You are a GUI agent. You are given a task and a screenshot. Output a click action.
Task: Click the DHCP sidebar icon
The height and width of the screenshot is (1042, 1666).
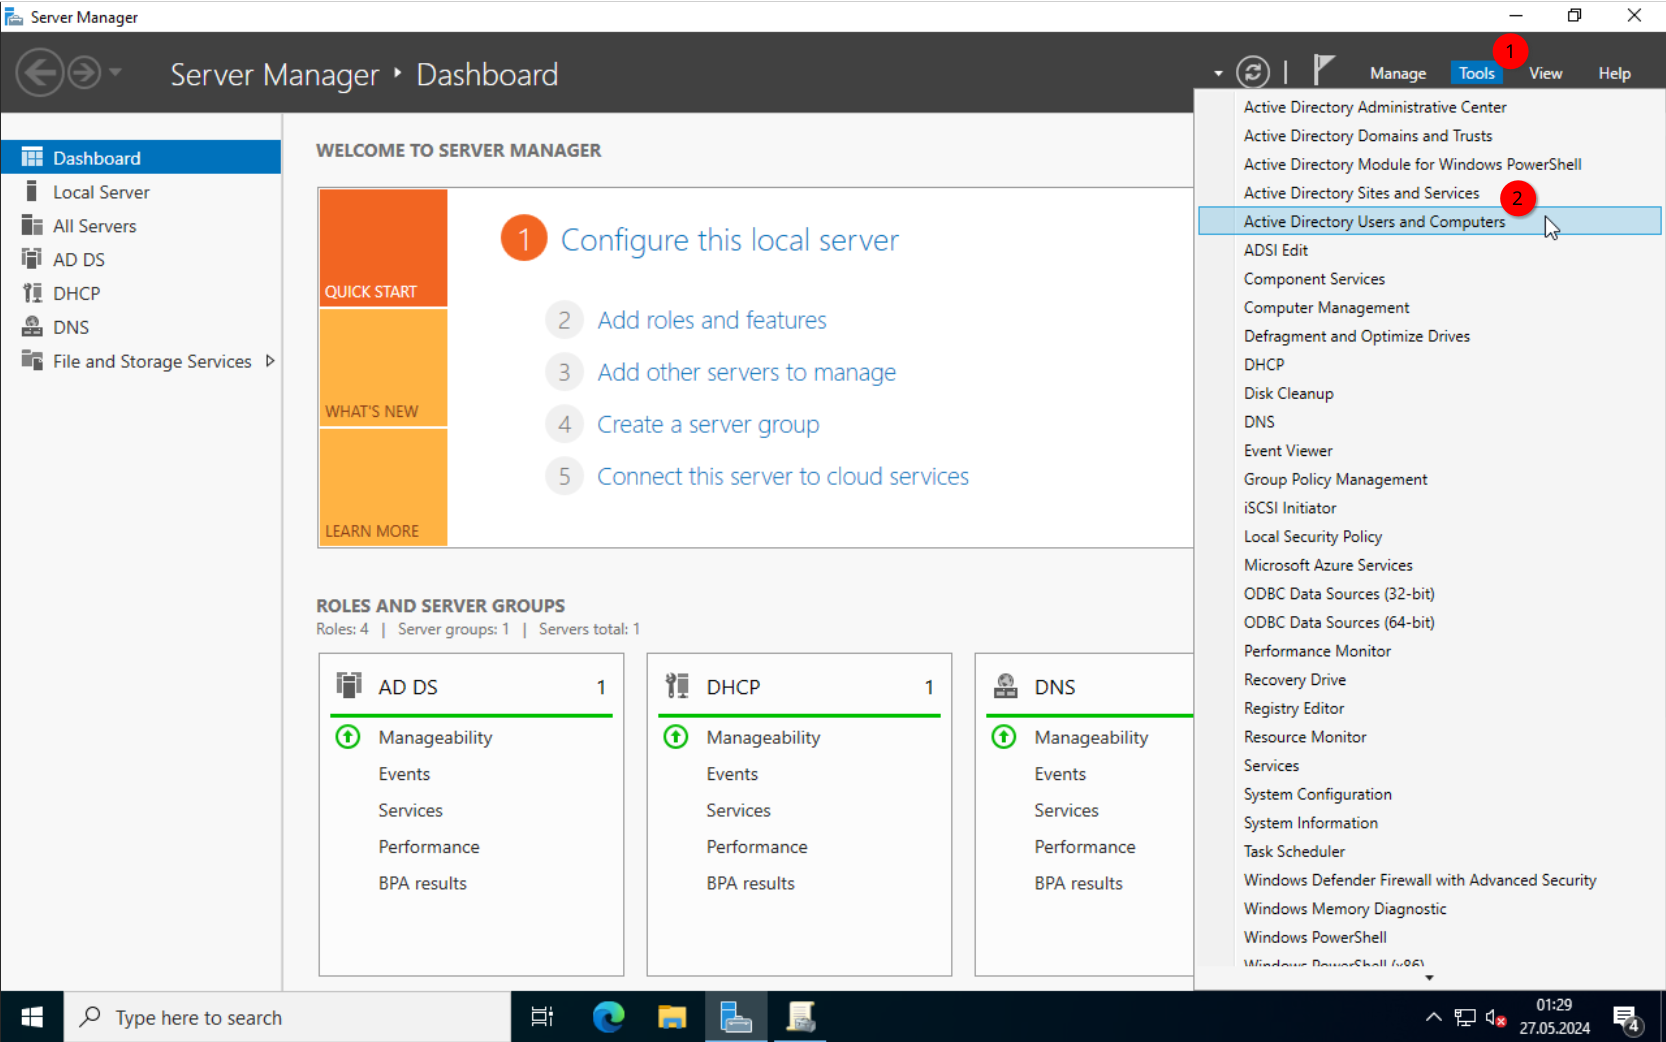tap(32, 293)
